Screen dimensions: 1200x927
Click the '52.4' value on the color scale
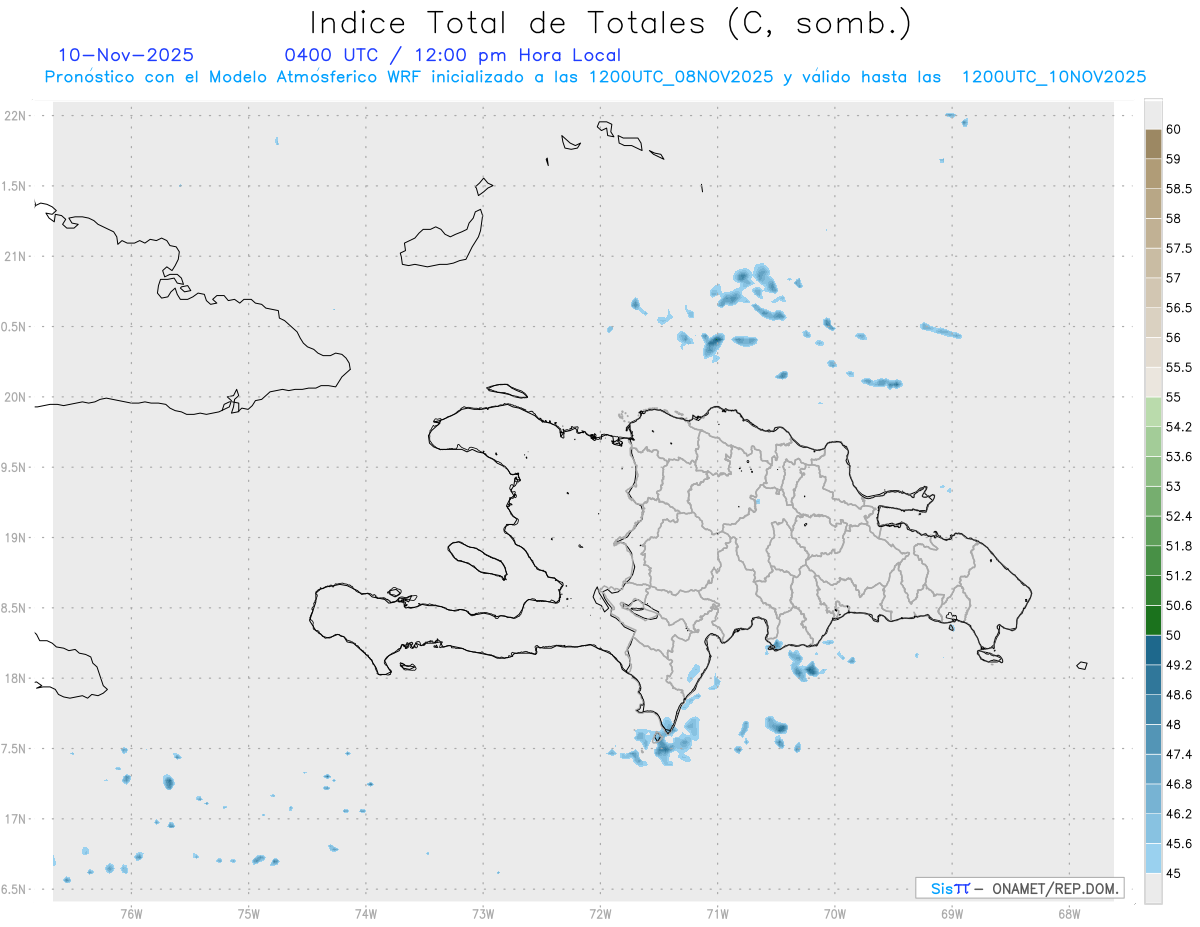[x=1179, y=516]
